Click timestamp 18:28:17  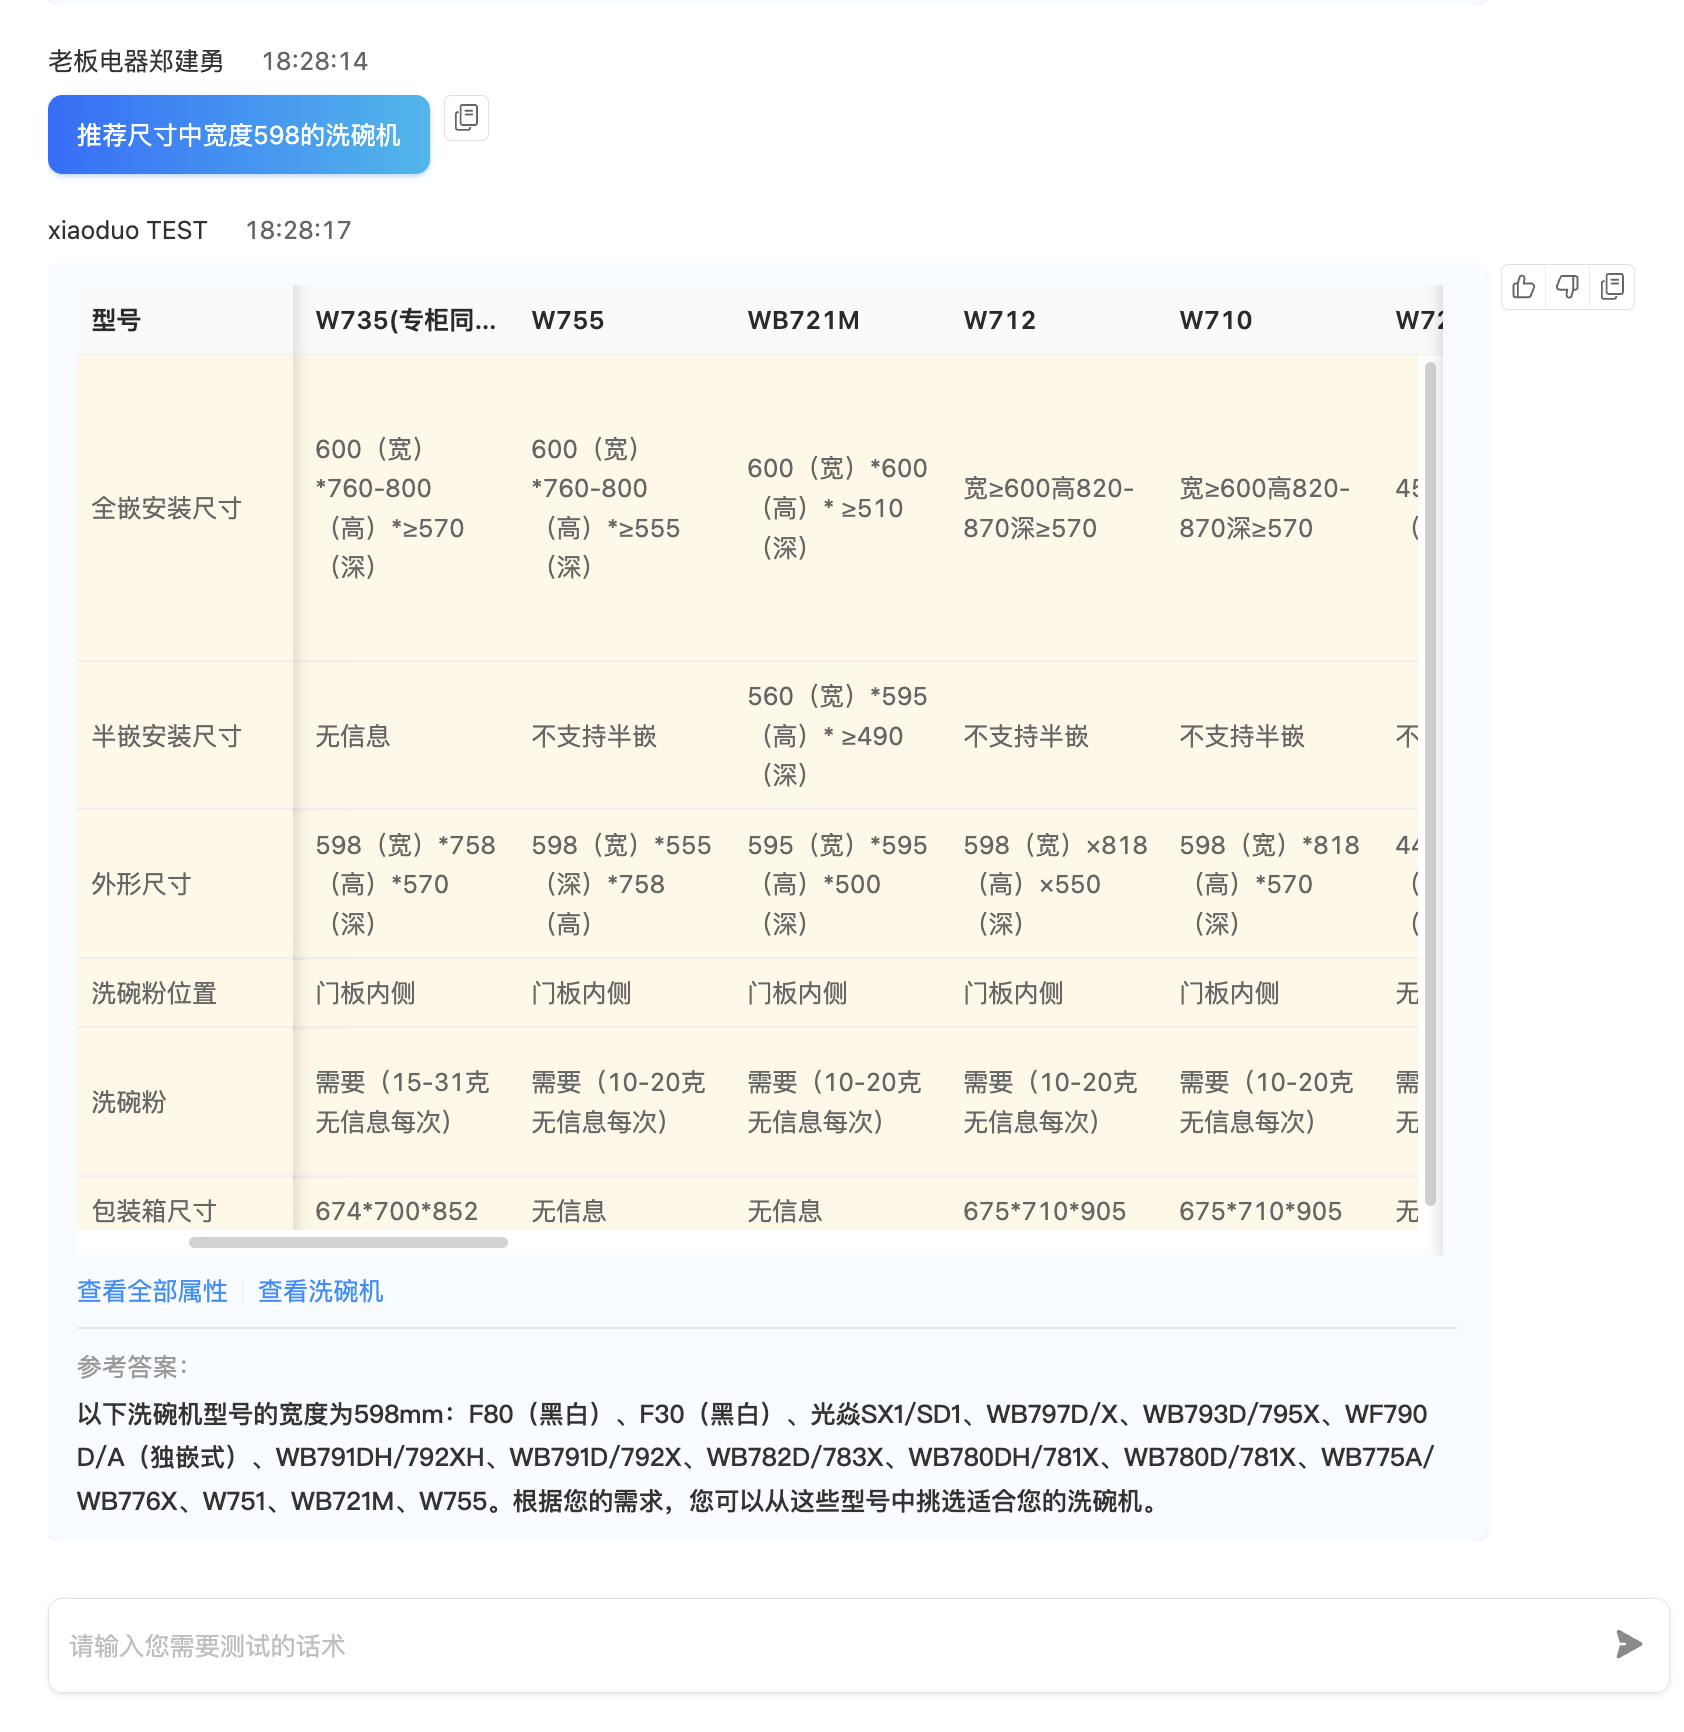click(x=298, y=230)
